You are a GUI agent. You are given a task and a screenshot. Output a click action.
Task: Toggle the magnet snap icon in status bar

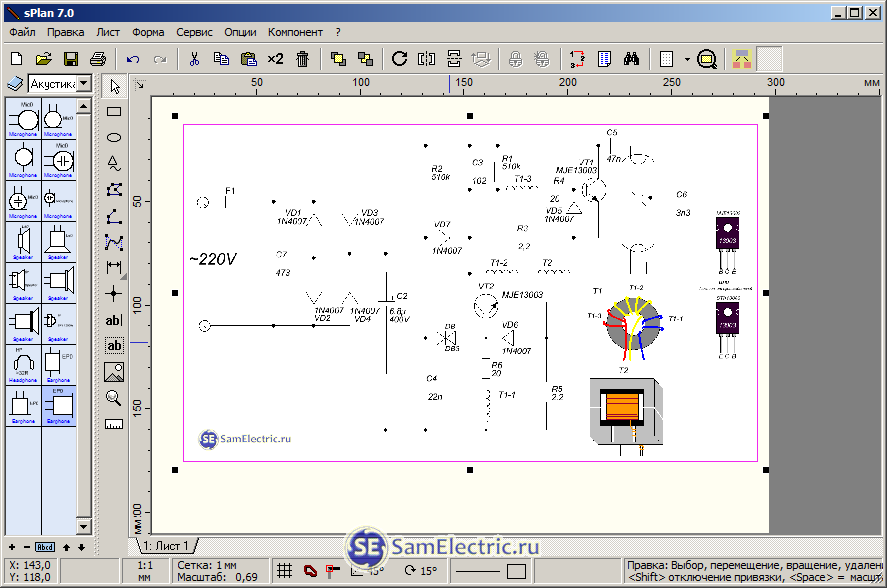[x=310, y=571]
